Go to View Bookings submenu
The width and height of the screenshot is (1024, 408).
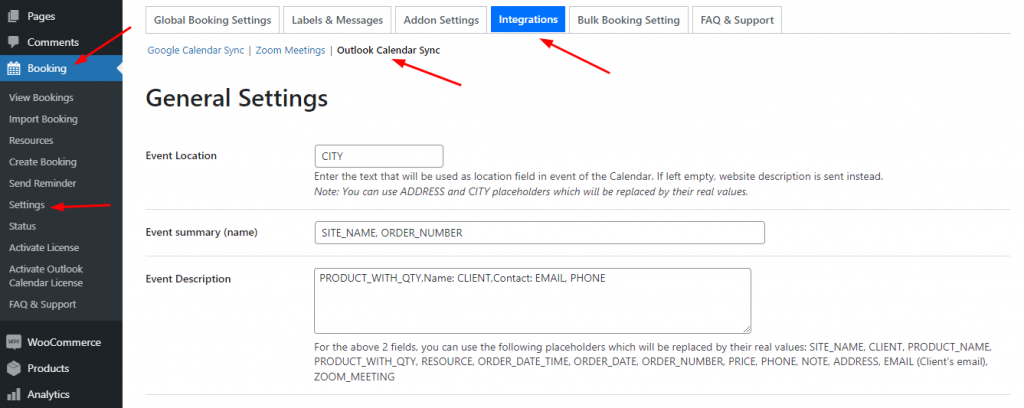41,97
